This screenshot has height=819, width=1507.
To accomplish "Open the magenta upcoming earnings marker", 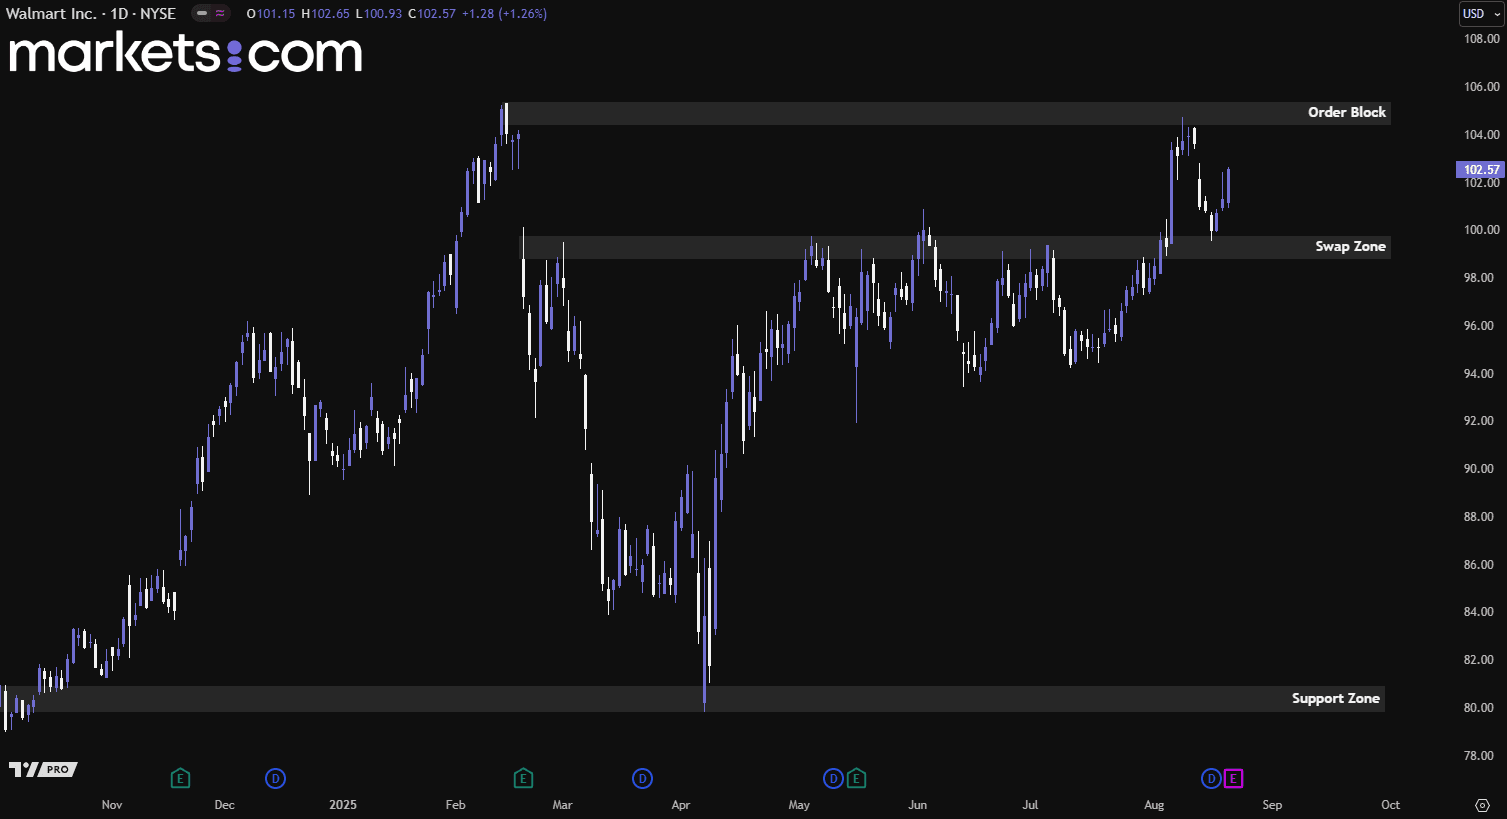I will pos(1233,778).
